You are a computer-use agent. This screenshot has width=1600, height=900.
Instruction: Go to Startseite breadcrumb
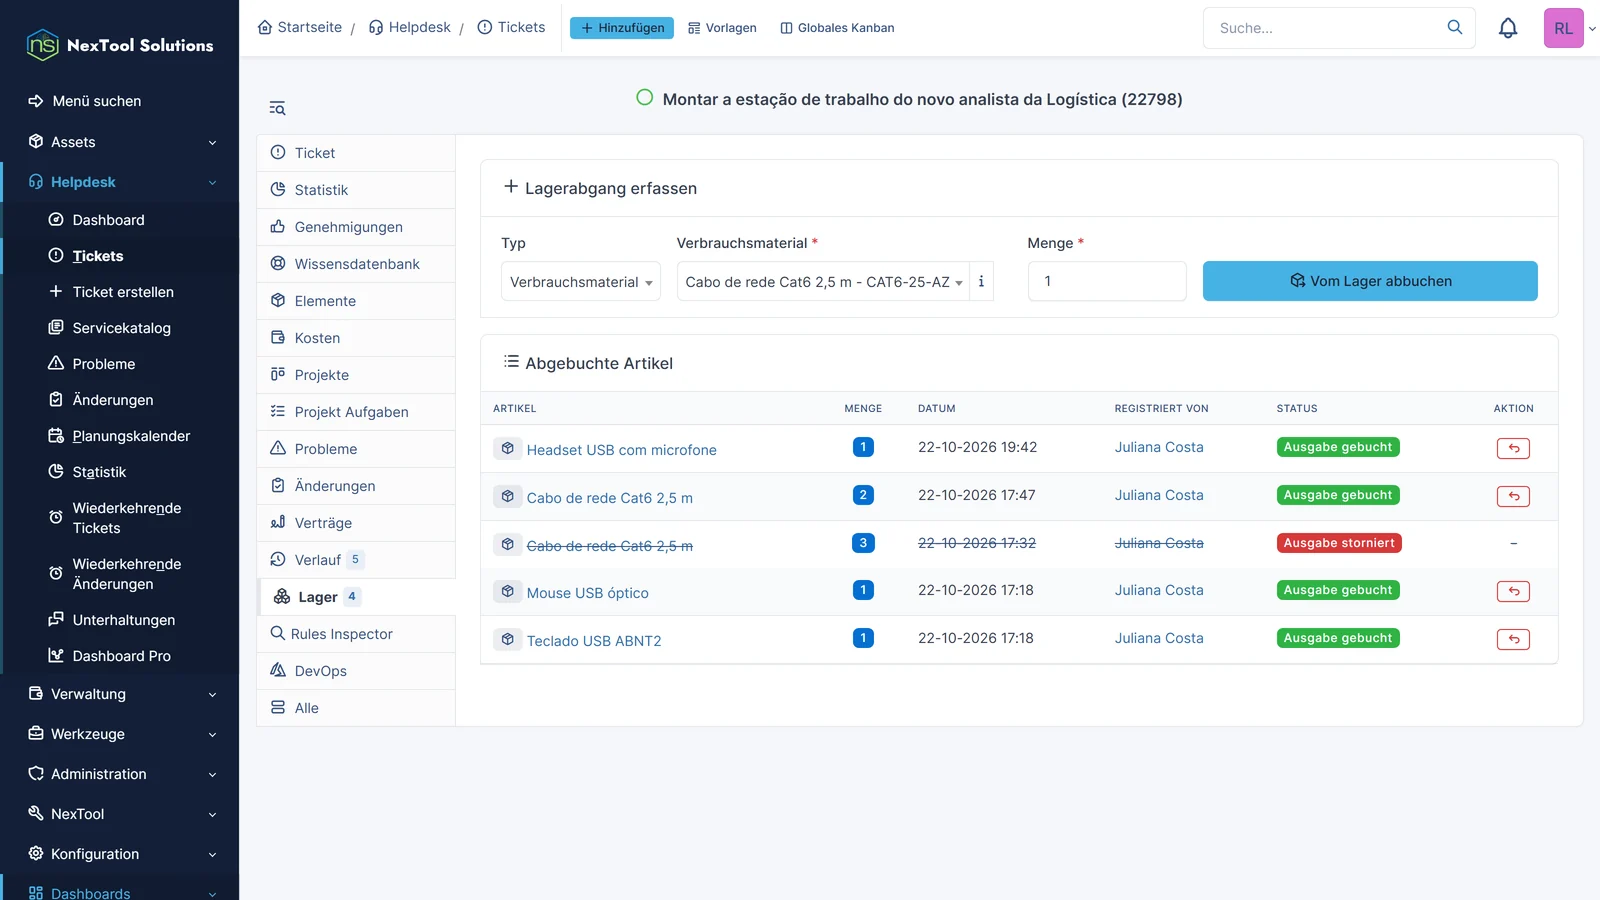(x=300, y=27)
